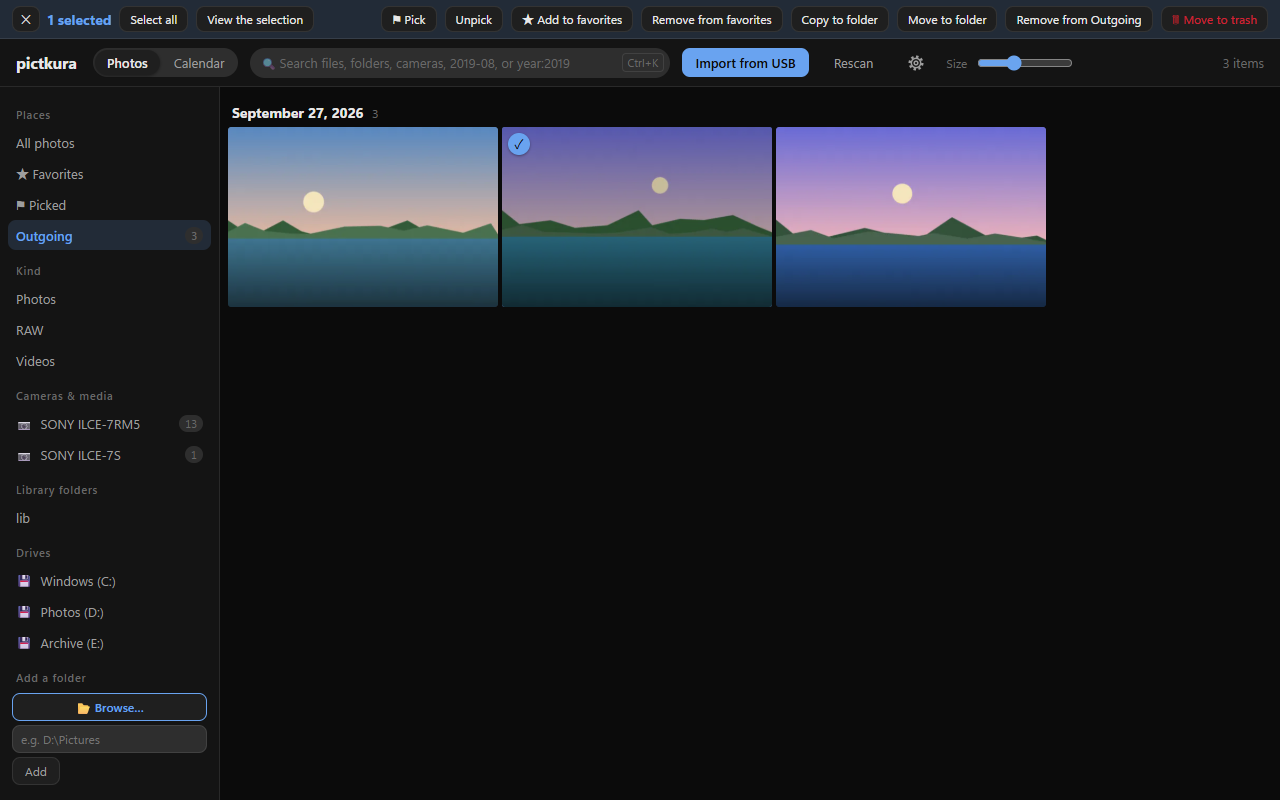
Task: Rescan the photo library
Action: (853, 63)
